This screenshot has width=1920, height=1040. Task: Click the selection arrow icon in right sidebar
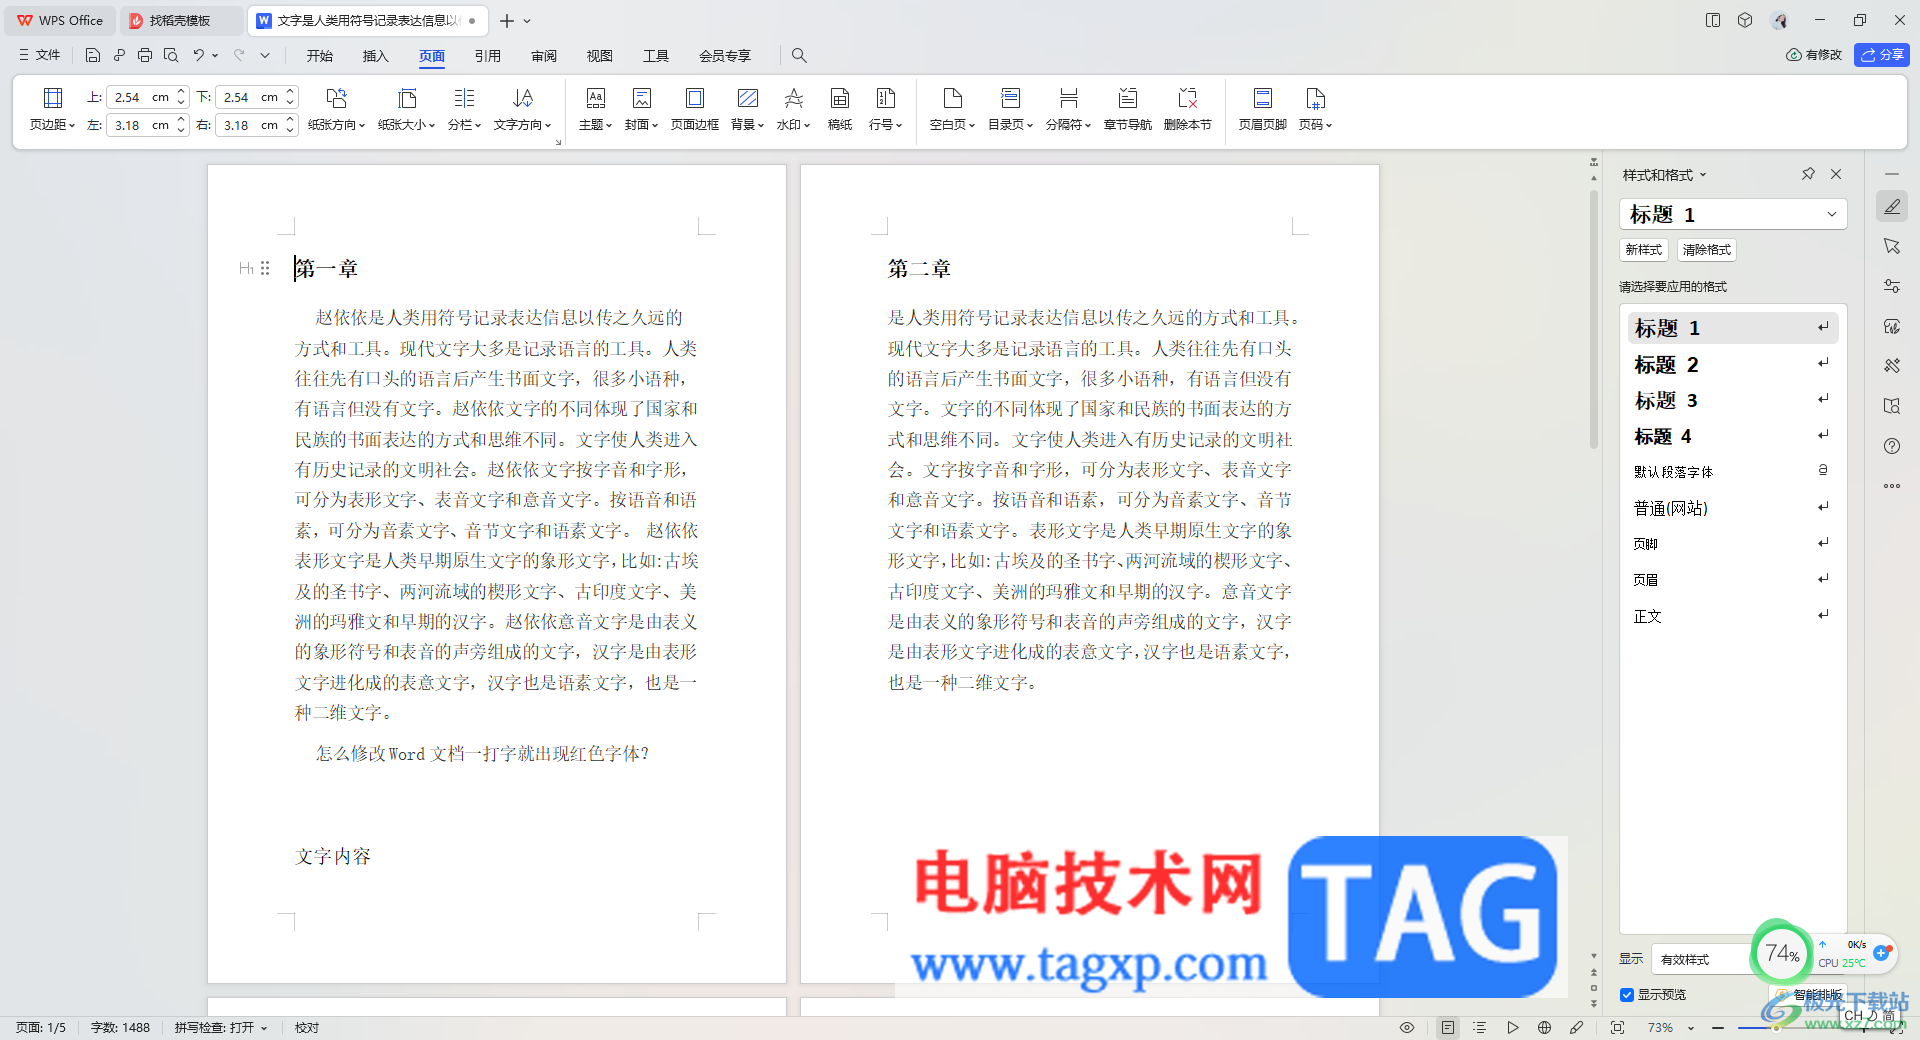pyautogui.click(x=1892, y=246)
